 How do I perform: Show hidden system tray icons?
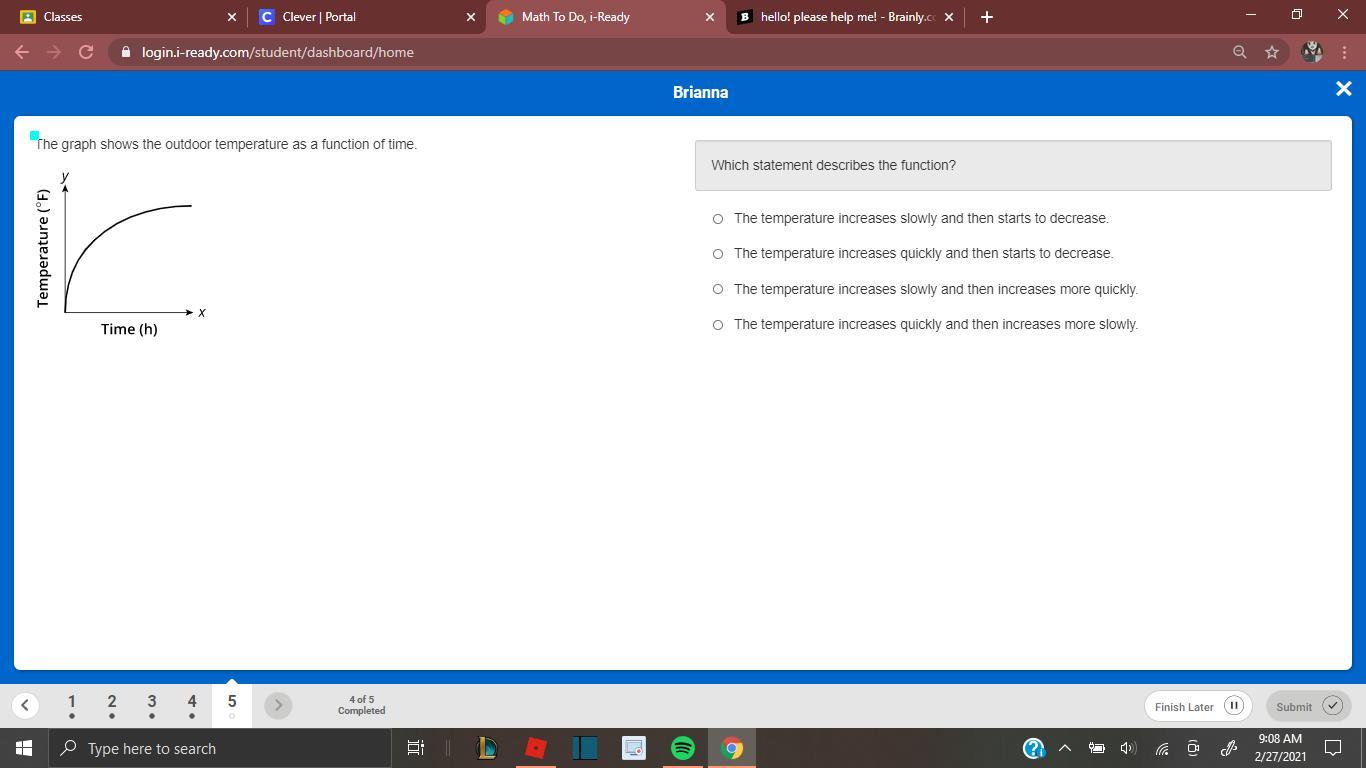[1065, 748]
